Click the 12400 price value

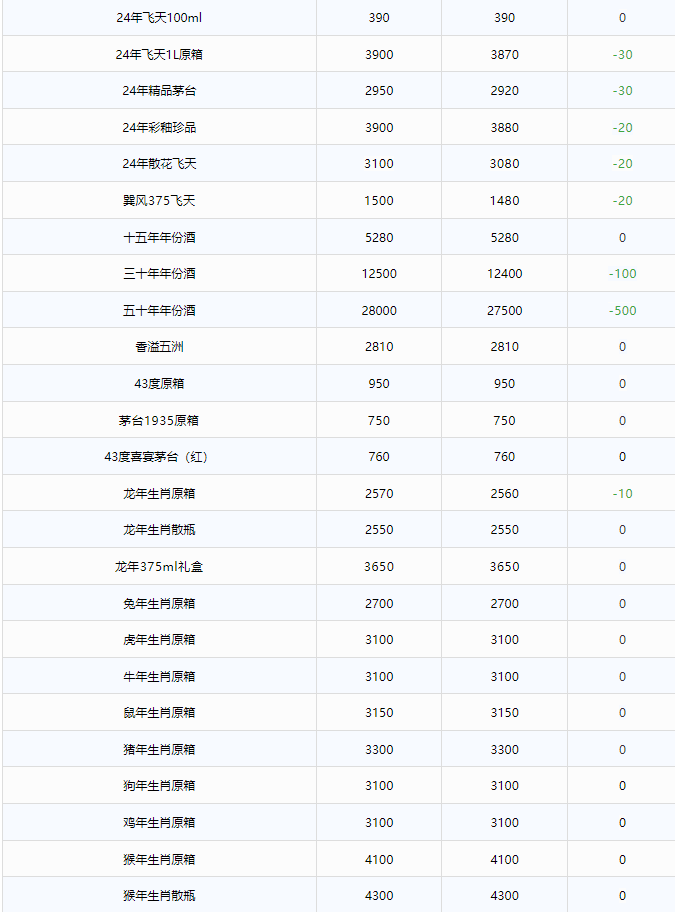pyautogui.click(x=505, y=273)
